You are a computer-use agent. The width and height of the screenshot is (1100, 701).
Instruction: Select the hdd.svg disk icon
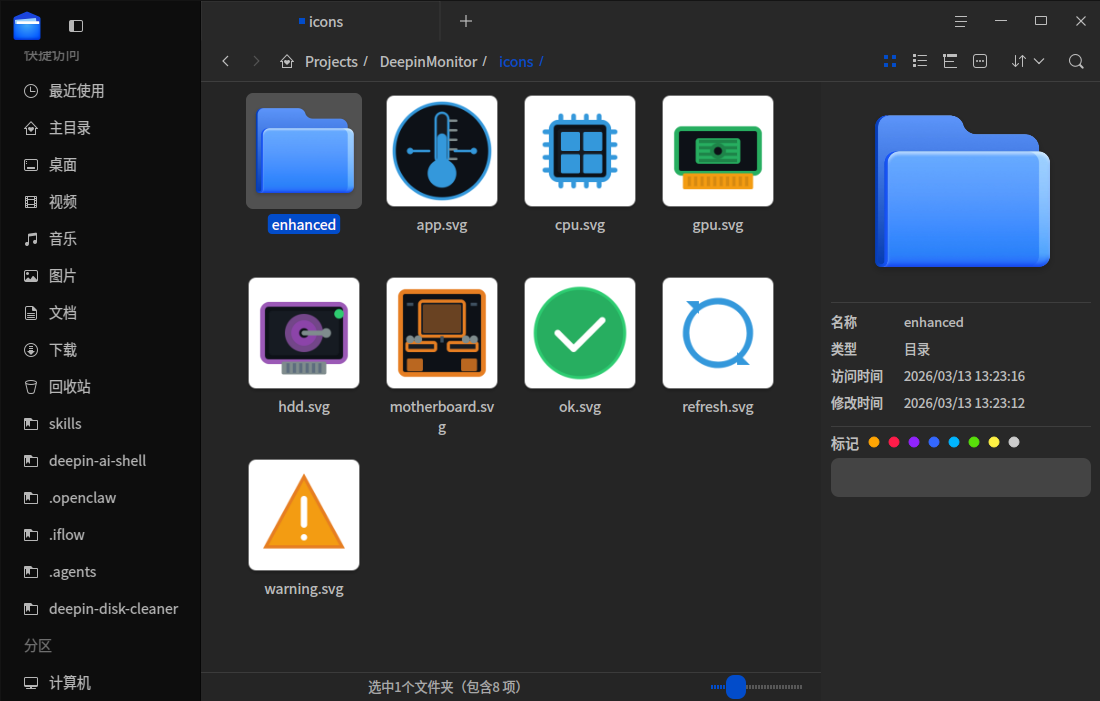[303, 333]
